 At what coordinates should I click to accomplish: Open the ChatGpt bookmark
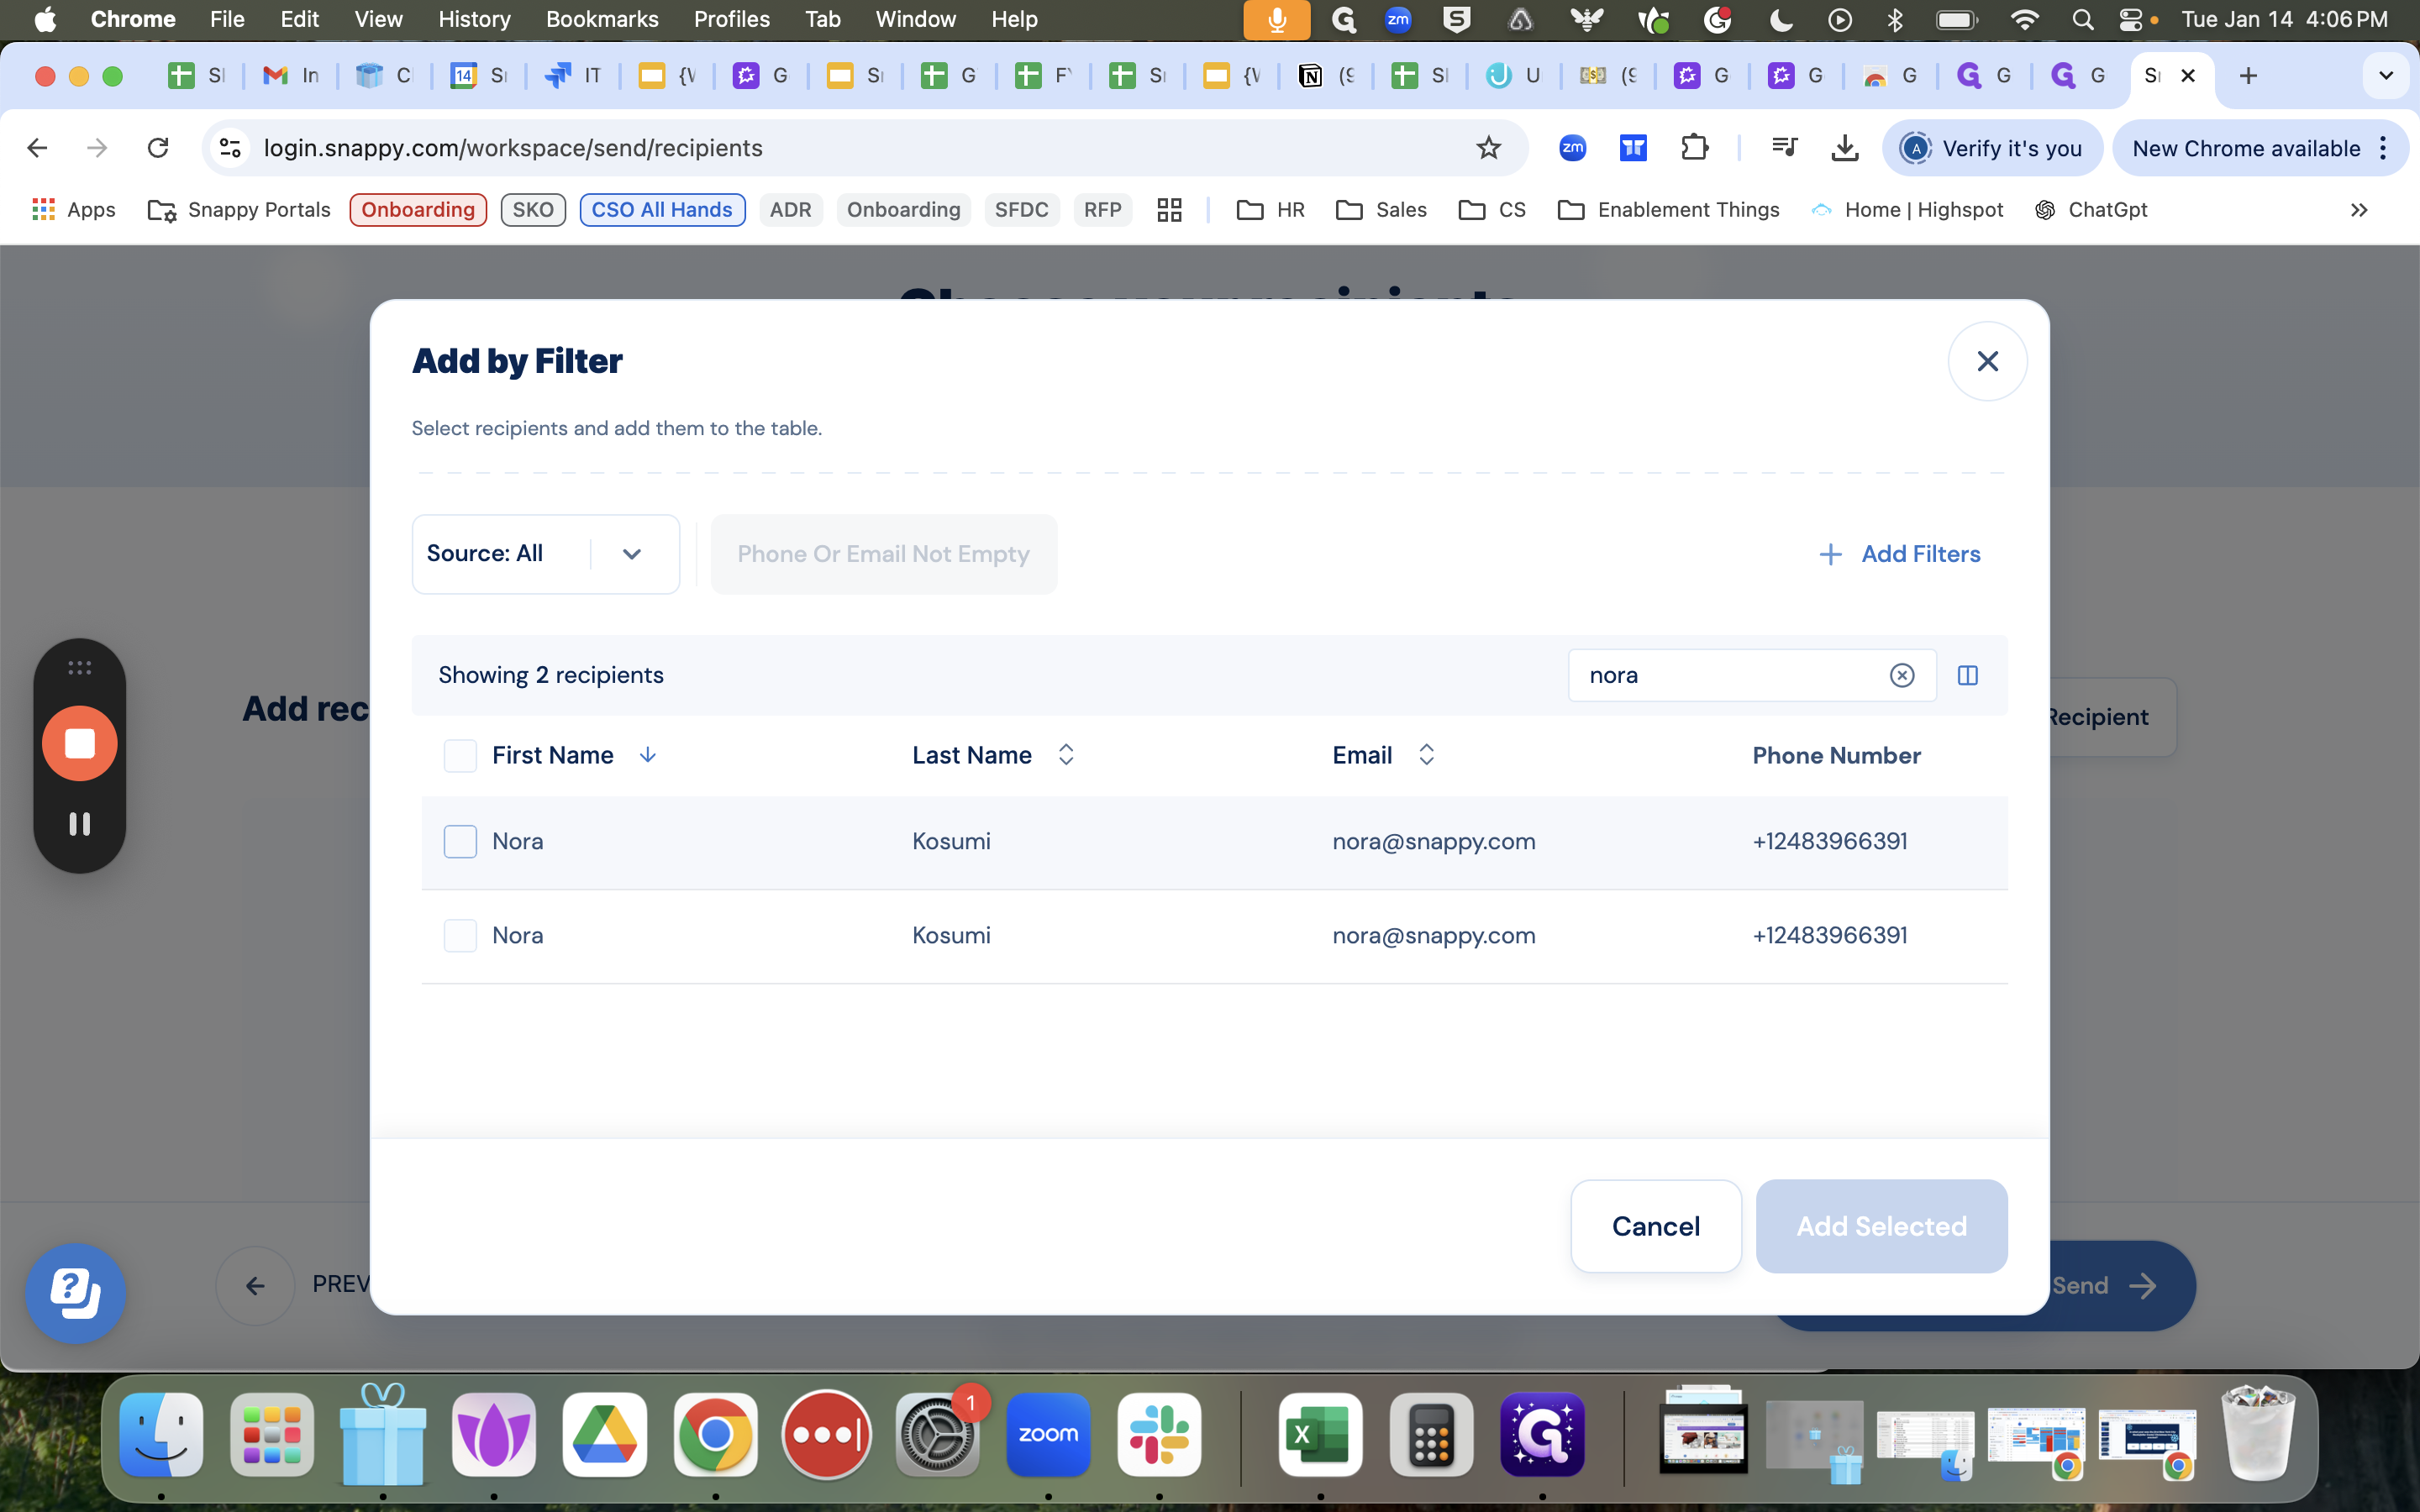coord(2091,210)
